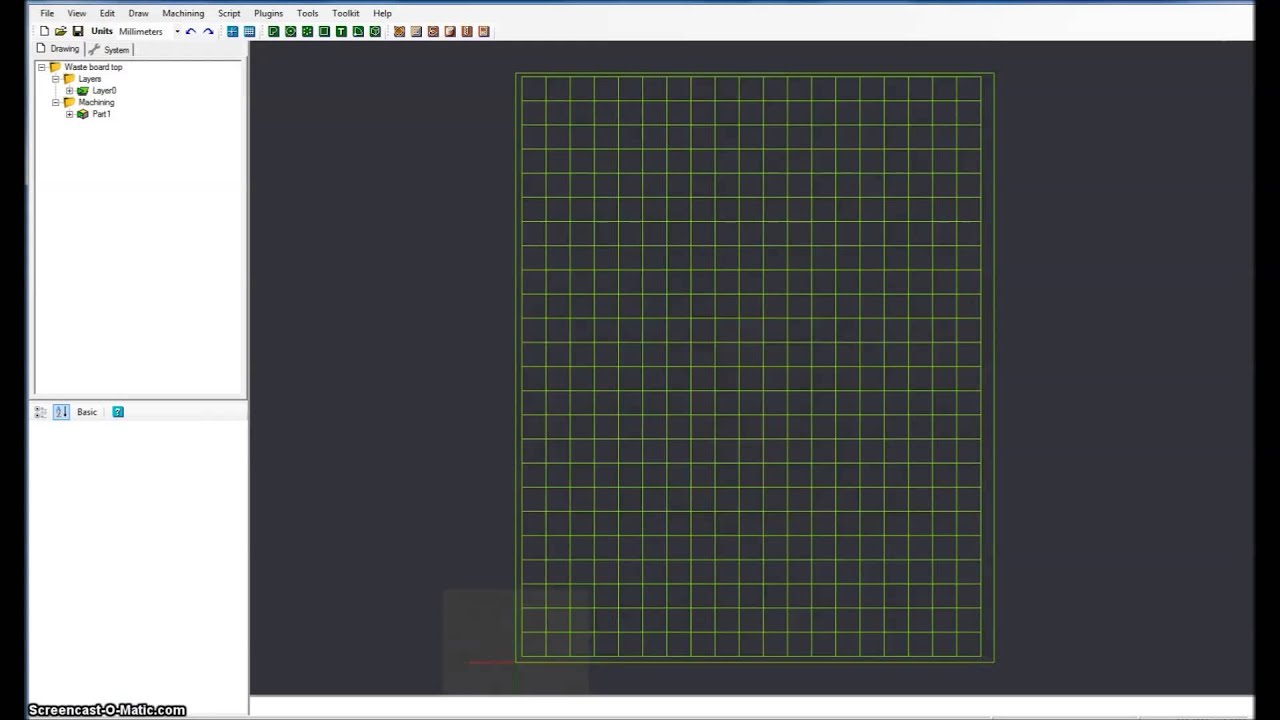Open the Plugins menu

click(x=268, y=13)
